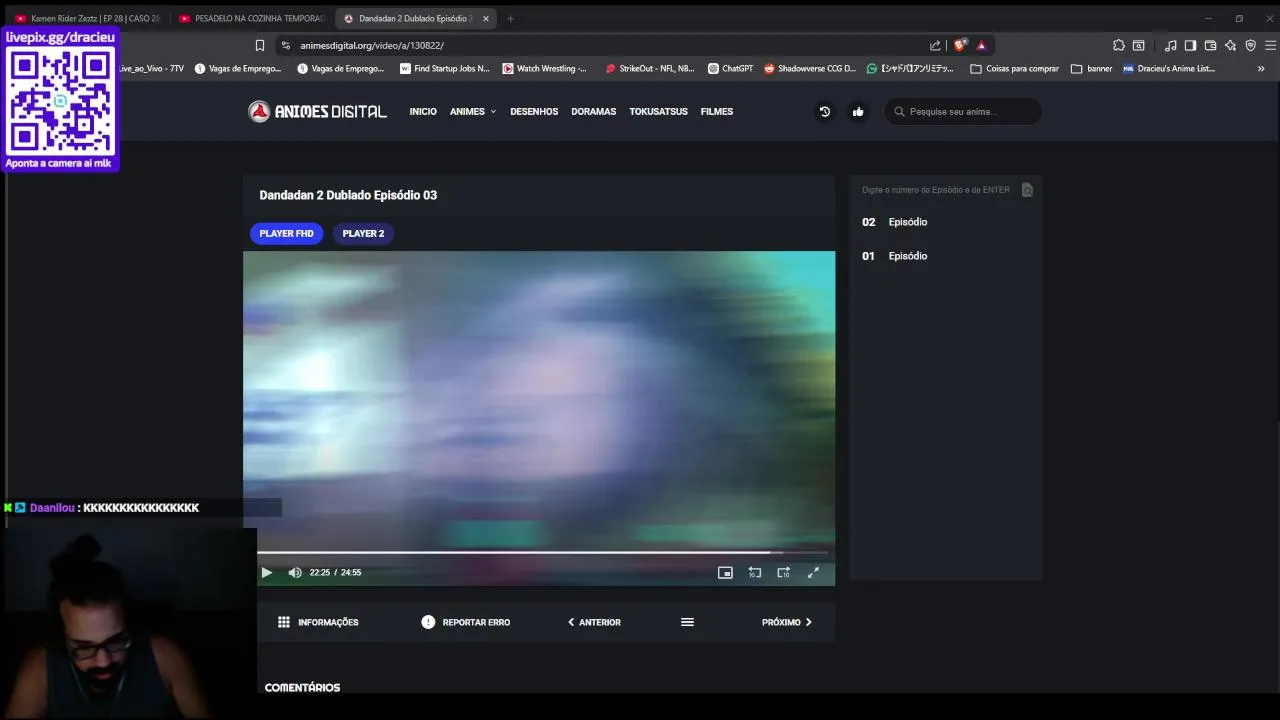Go to Anterior episode

(x=594, y=622)
